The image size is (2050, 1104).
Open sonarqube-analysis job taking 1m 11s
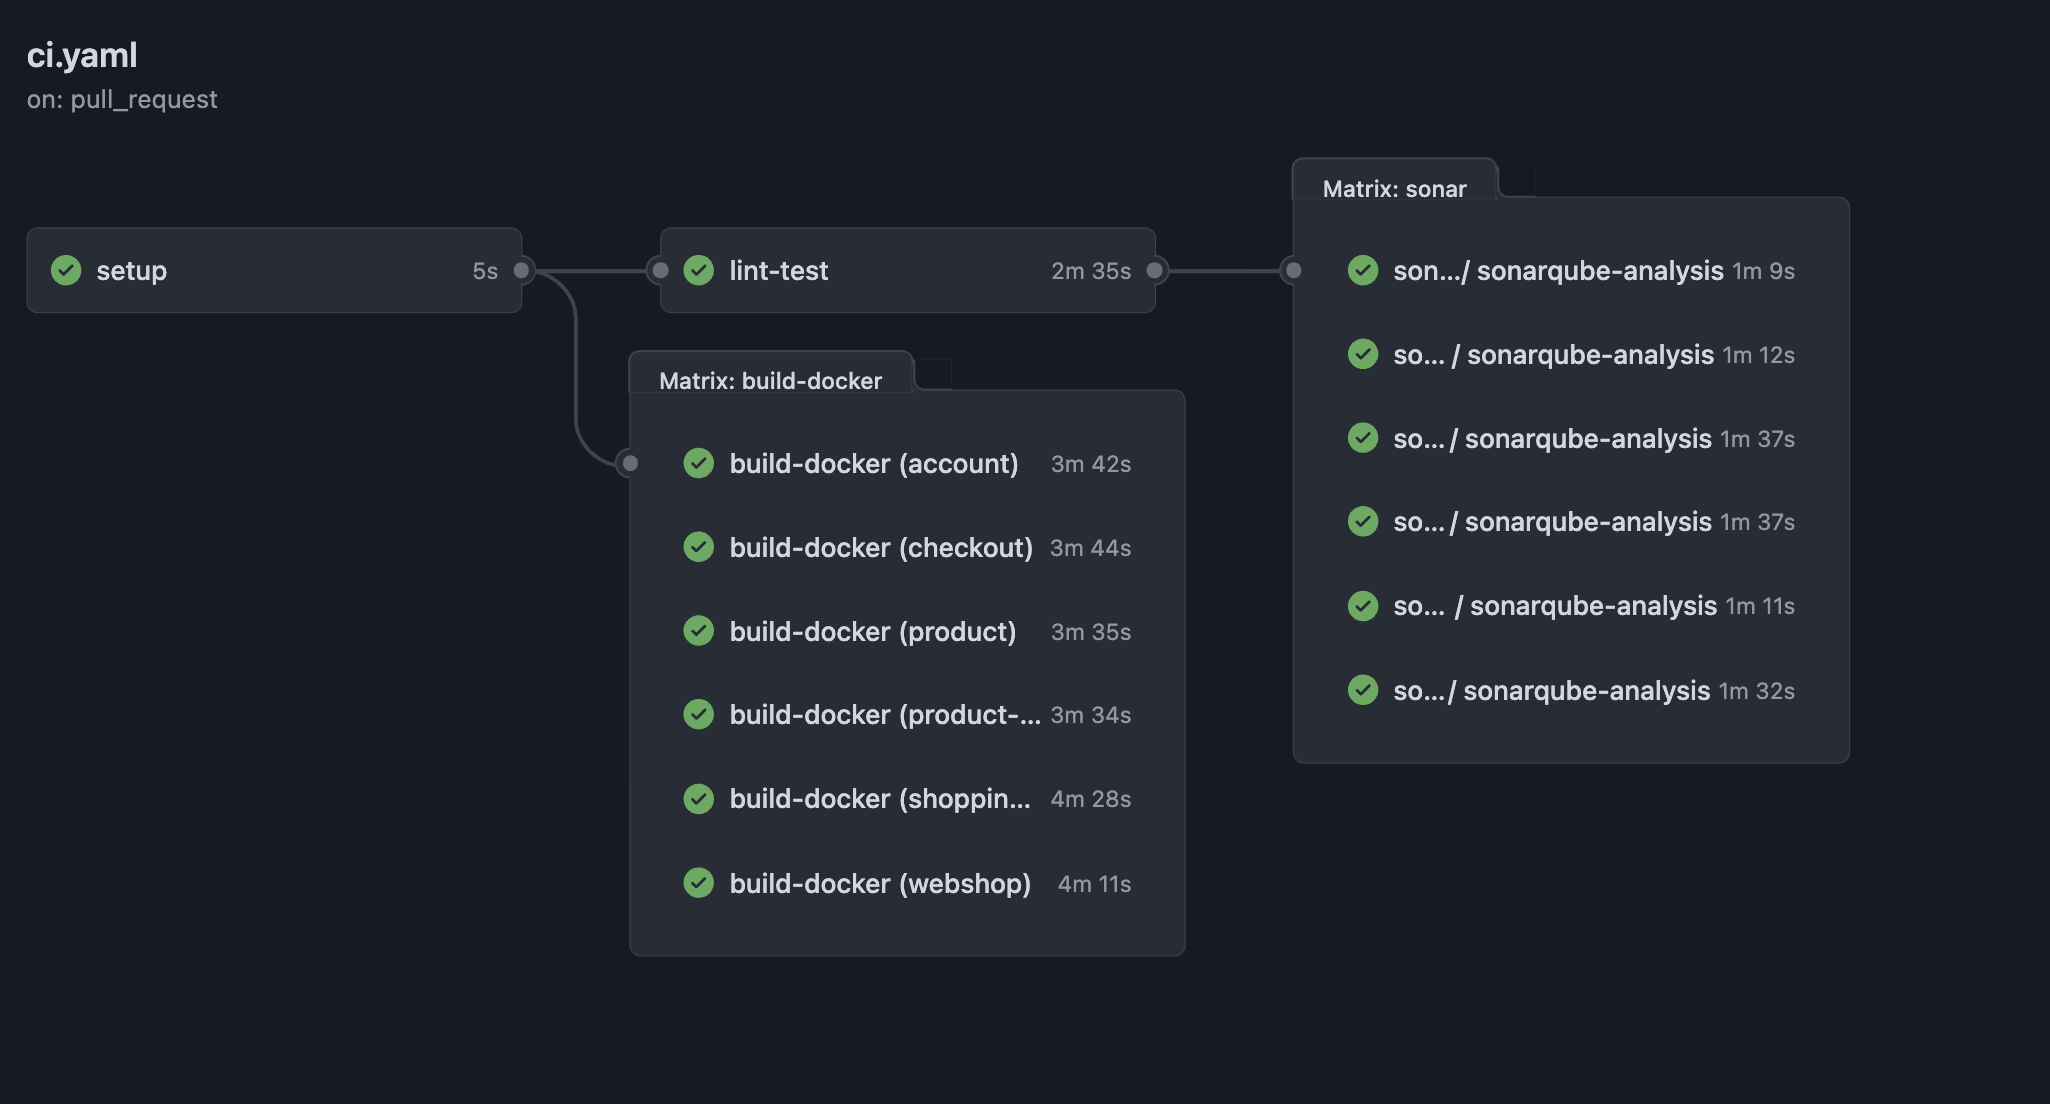click(1592, 606)
